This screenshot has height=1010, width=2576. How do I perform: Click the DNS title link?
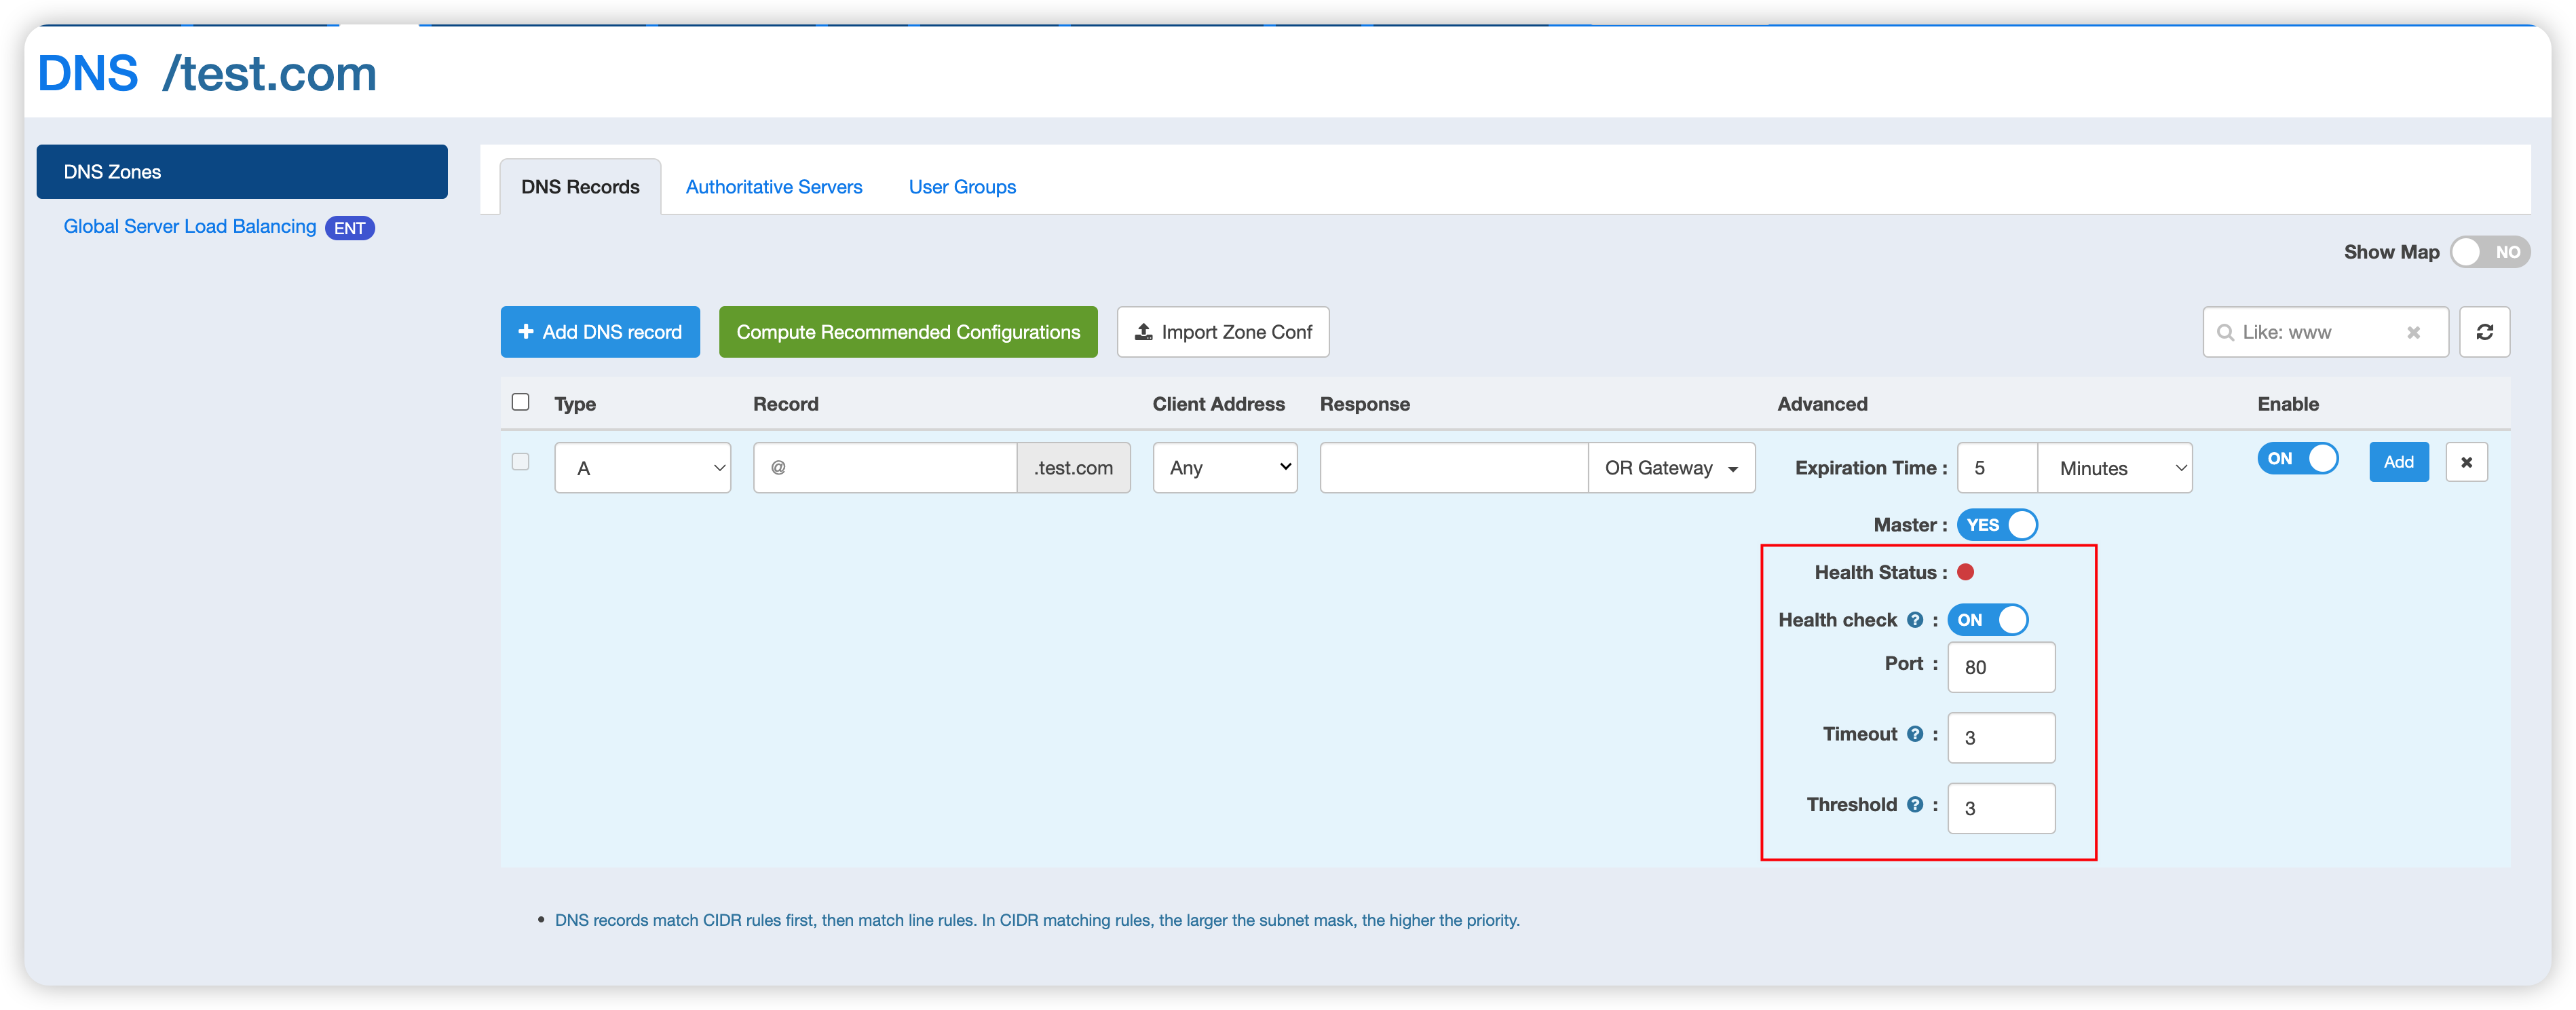point(88,73)
